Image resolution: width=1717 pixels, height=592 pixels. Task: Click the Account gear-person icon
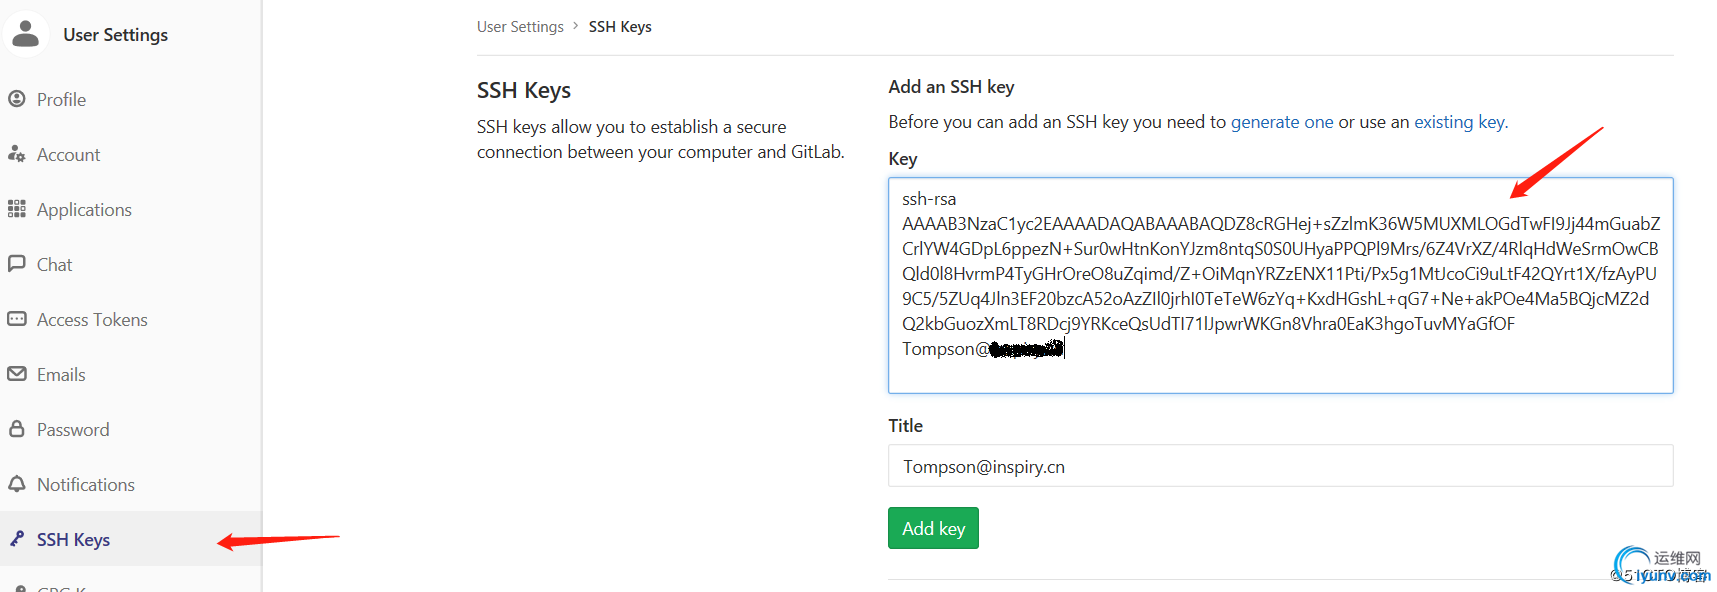[17, 154]
